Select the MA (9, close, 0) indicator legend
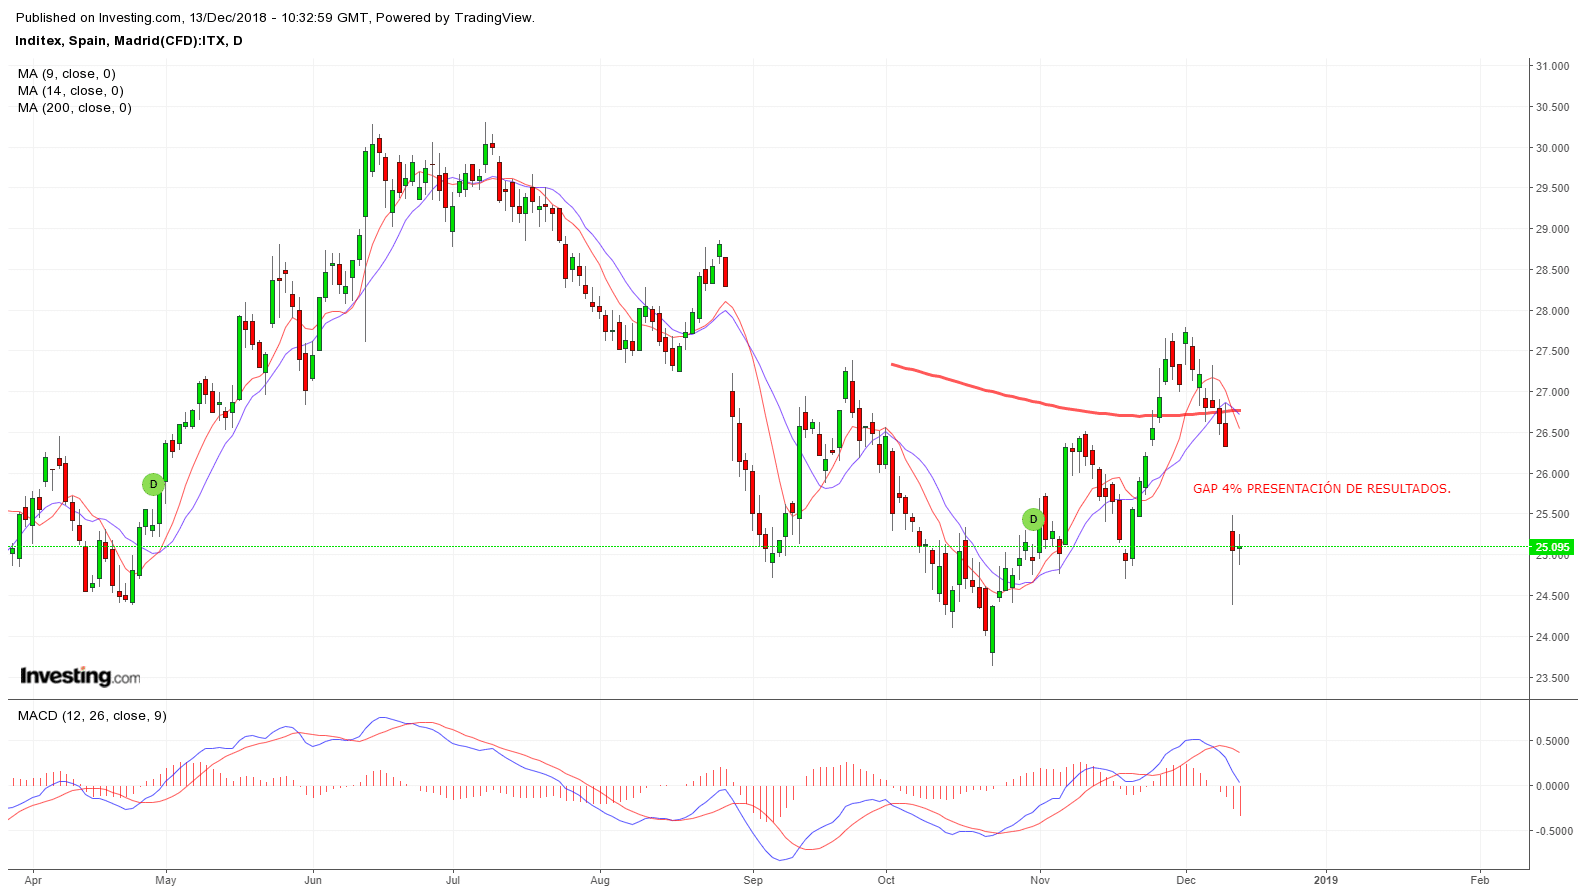1585x893 pixels. pyautogui.click(x=67, y=74)
